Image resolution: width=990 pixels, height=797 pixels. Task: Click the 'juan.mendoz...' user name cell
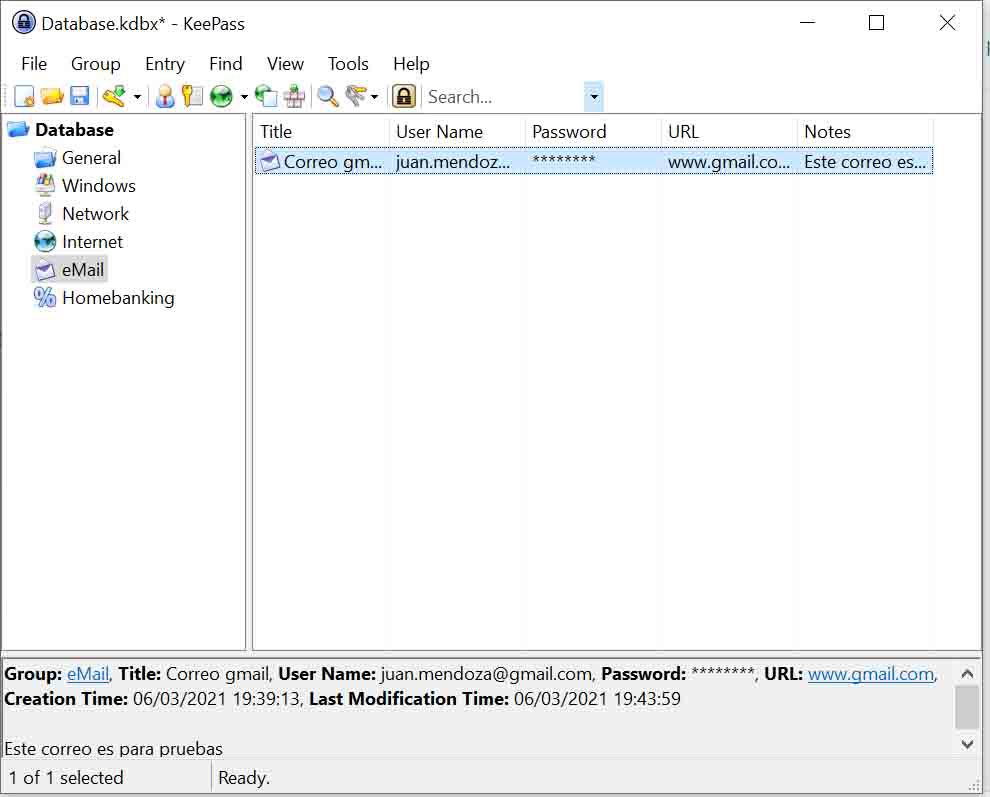[453, 162]
